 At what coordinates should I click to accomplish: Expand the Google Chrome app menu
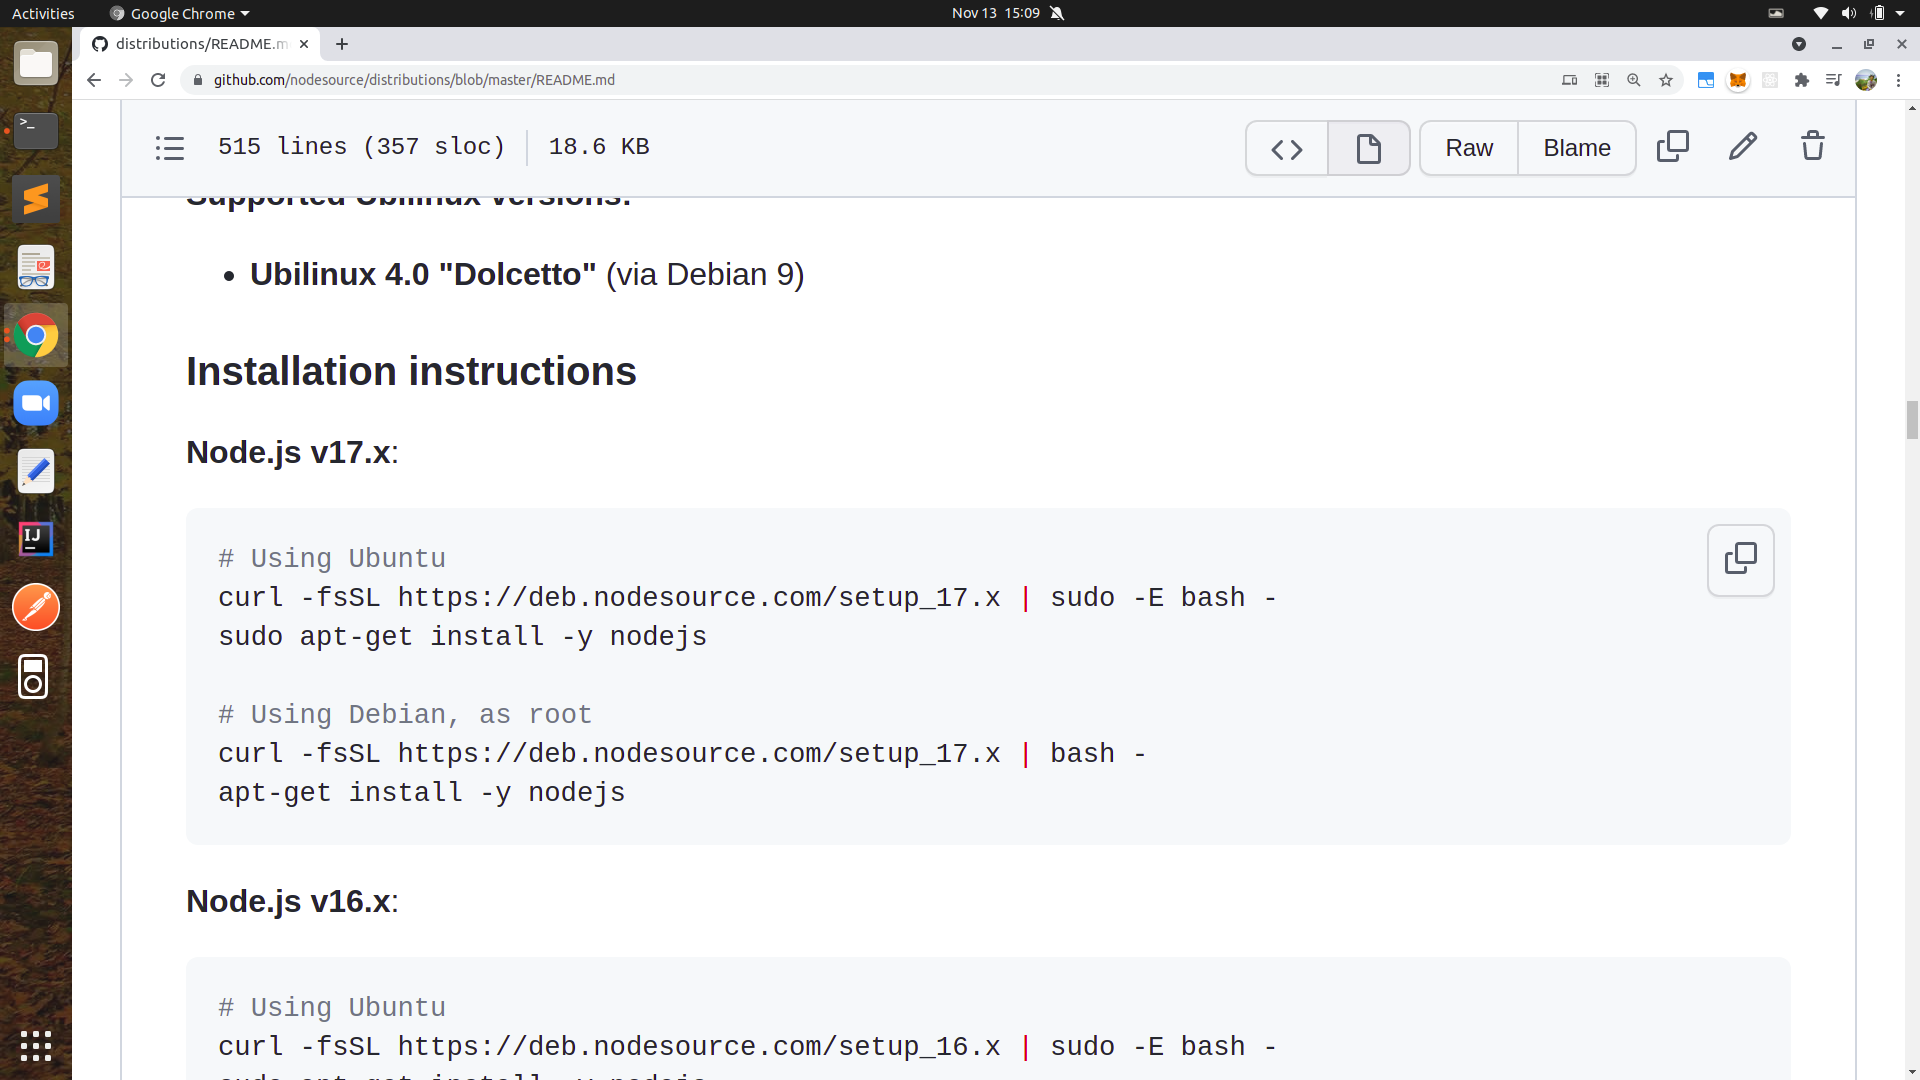(x=182, y=13)
